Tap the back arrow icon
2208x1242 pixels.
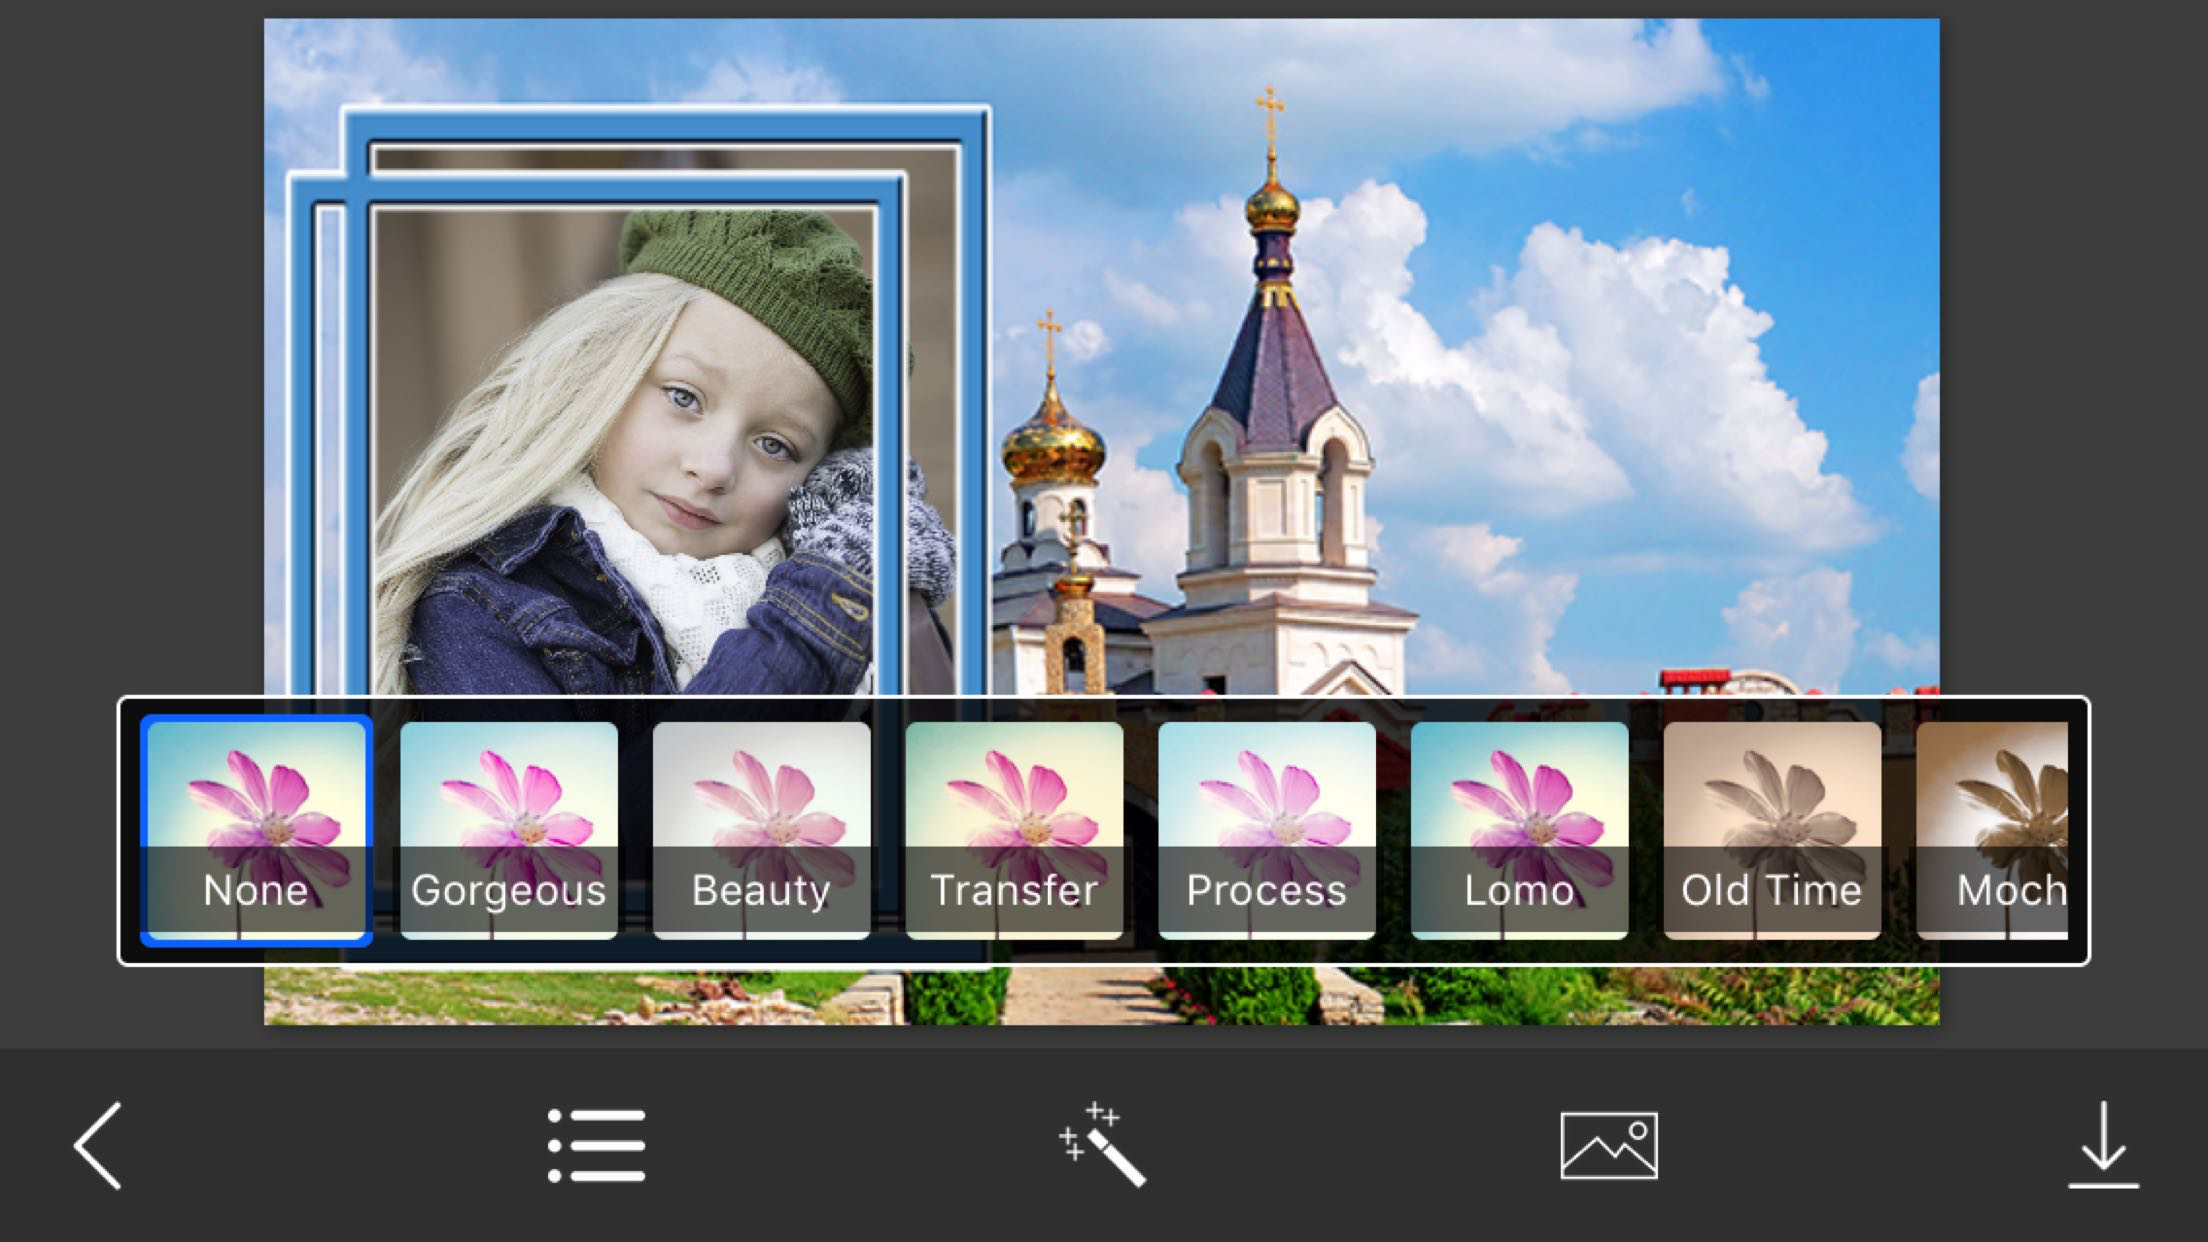point(98,1146)
